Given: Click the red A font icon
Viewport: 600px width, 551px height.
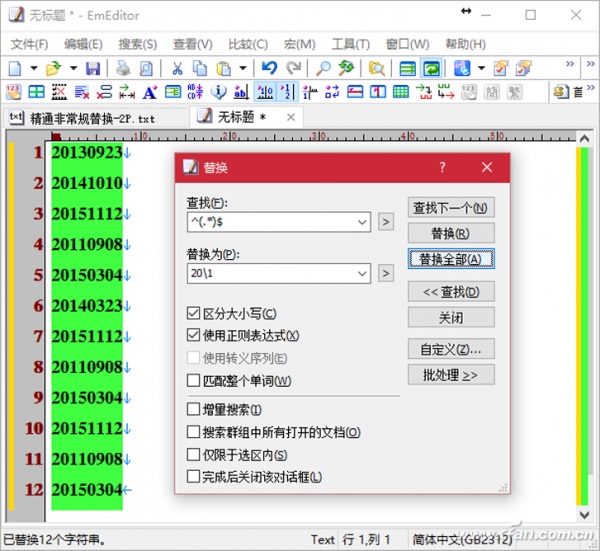Looking at the screenshot, I should [x=150, y=92].
